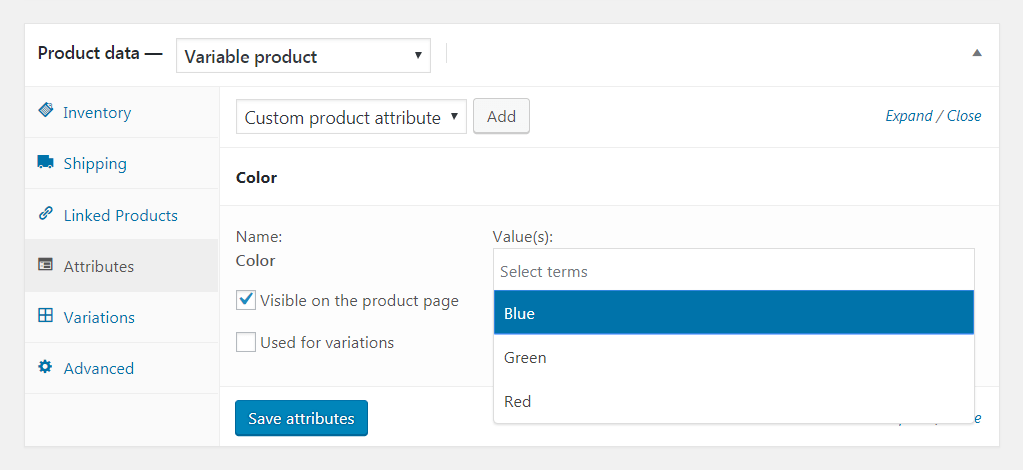Click the Attributes list icon
The width and height of the screenshot is (1023, 470).
[x=45, y=265]
